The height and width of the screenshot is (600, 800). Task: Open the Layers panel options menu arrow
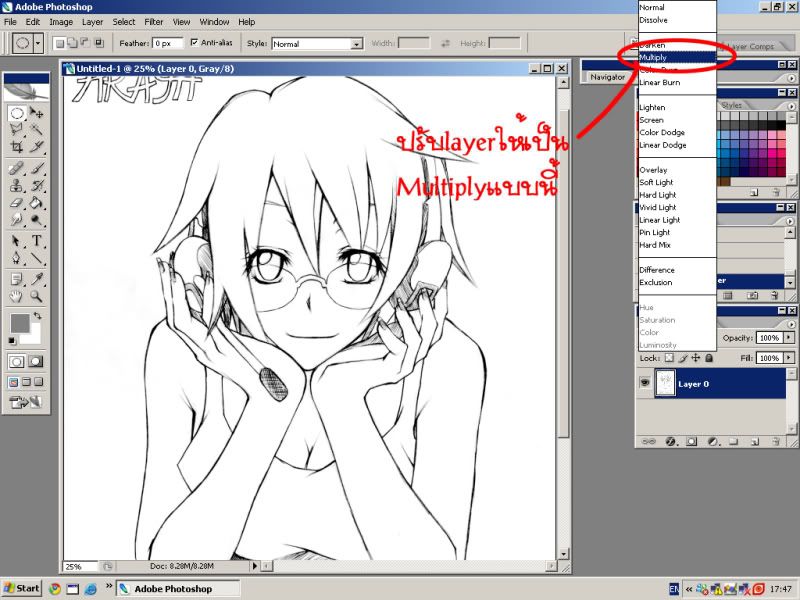coord(791,324)
